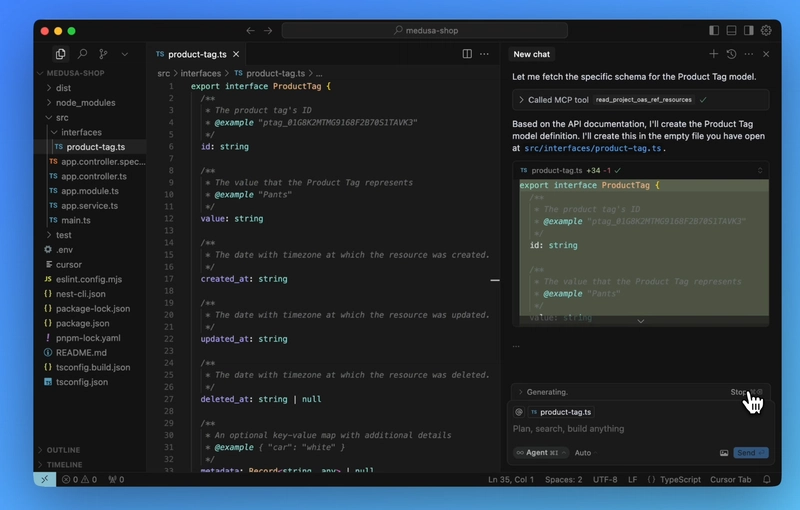Open package-lock.json file
This screenshot has height=510, width=800.
(x=92, y=309)
